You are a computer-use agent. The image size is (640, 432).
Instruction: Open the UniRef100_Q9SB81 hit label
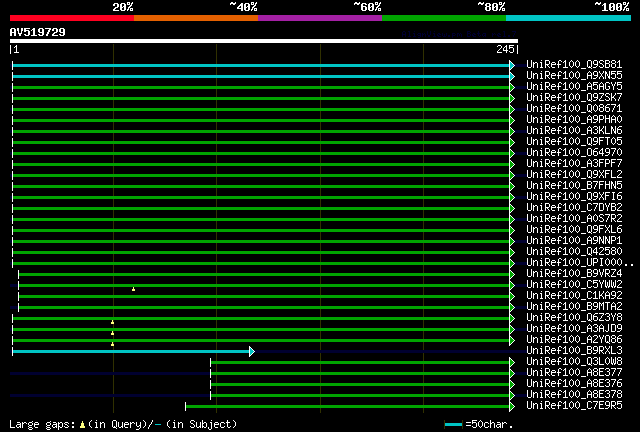574,65
